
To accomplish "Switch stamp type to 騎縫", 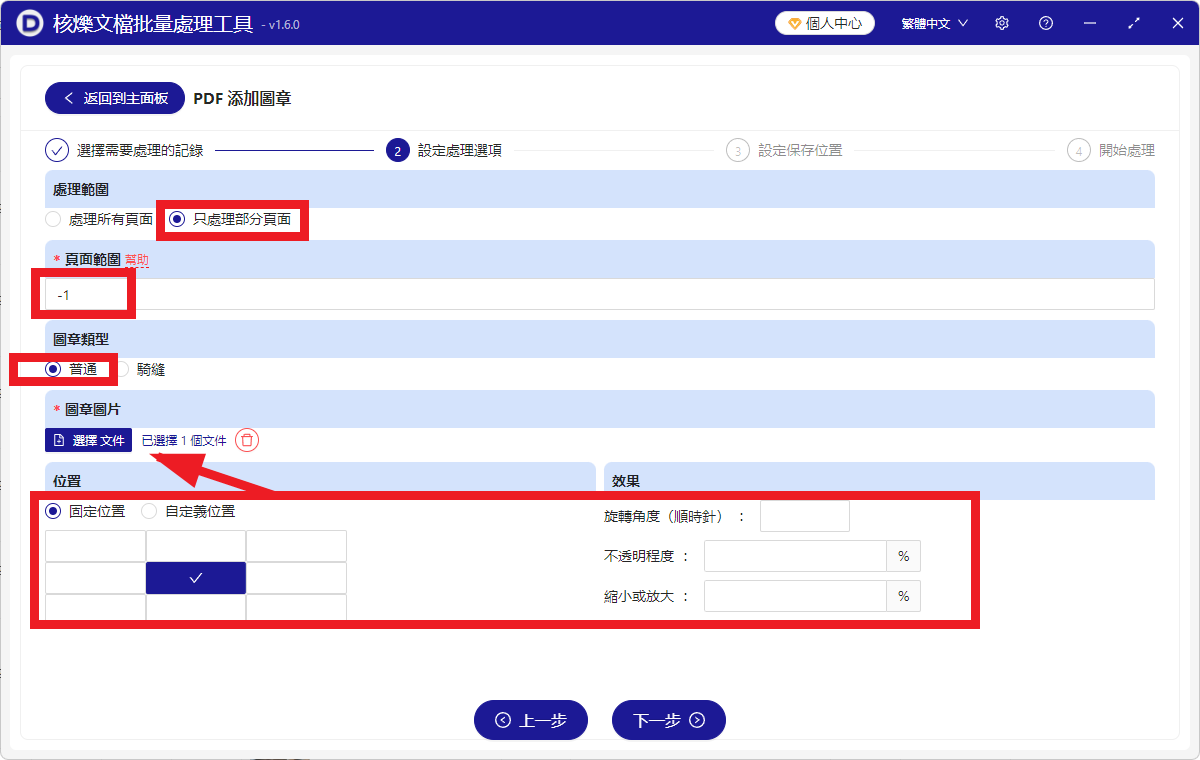I will pyautogui.click(x=129, y=368).
